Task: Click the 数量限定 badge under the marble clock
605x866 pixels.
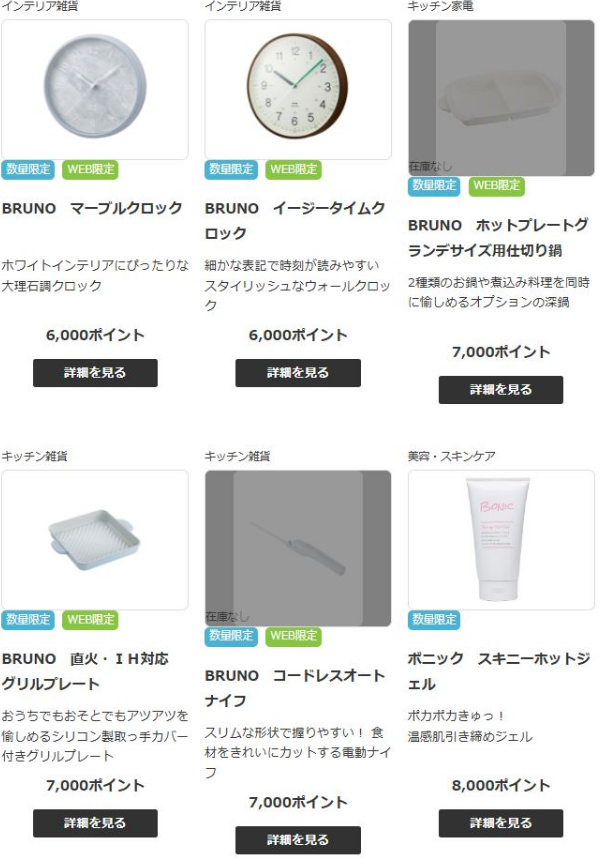Action: (28, 169)
